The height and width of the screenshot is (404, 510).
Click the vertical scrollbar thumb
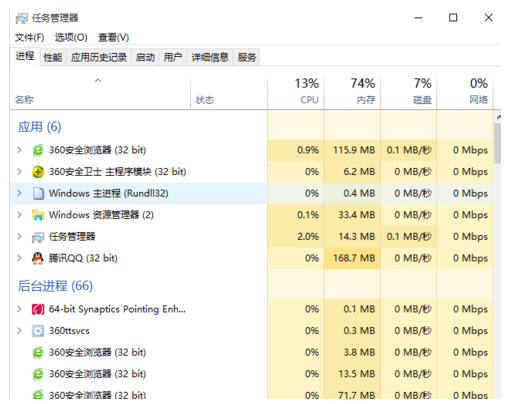497,143
